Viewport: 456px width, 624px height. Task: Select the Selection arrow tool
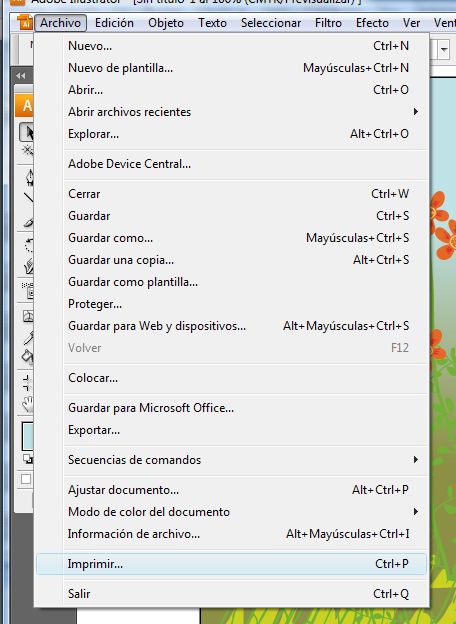coord(27,133)
